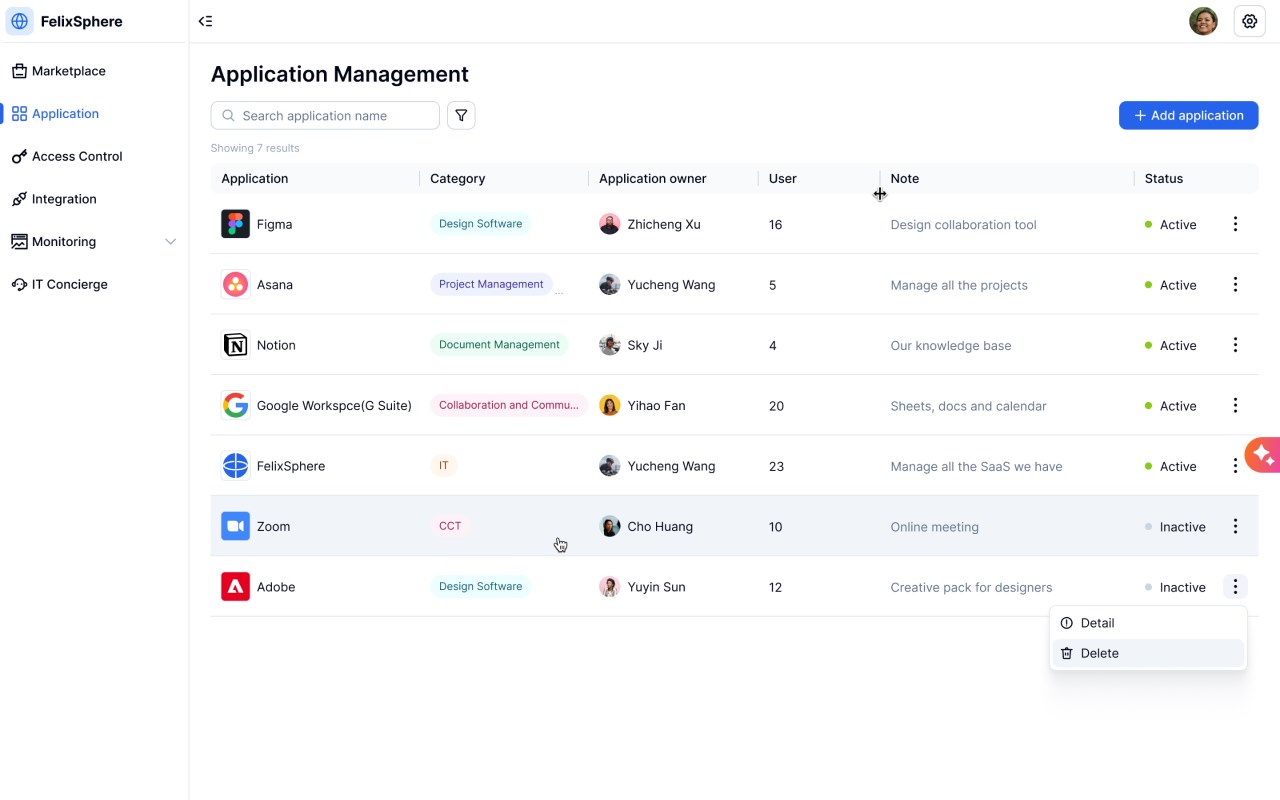This screenshot has height=800, width=1280.
Task: Open row actions menu for Asana
Action: tap(1235, 285)
